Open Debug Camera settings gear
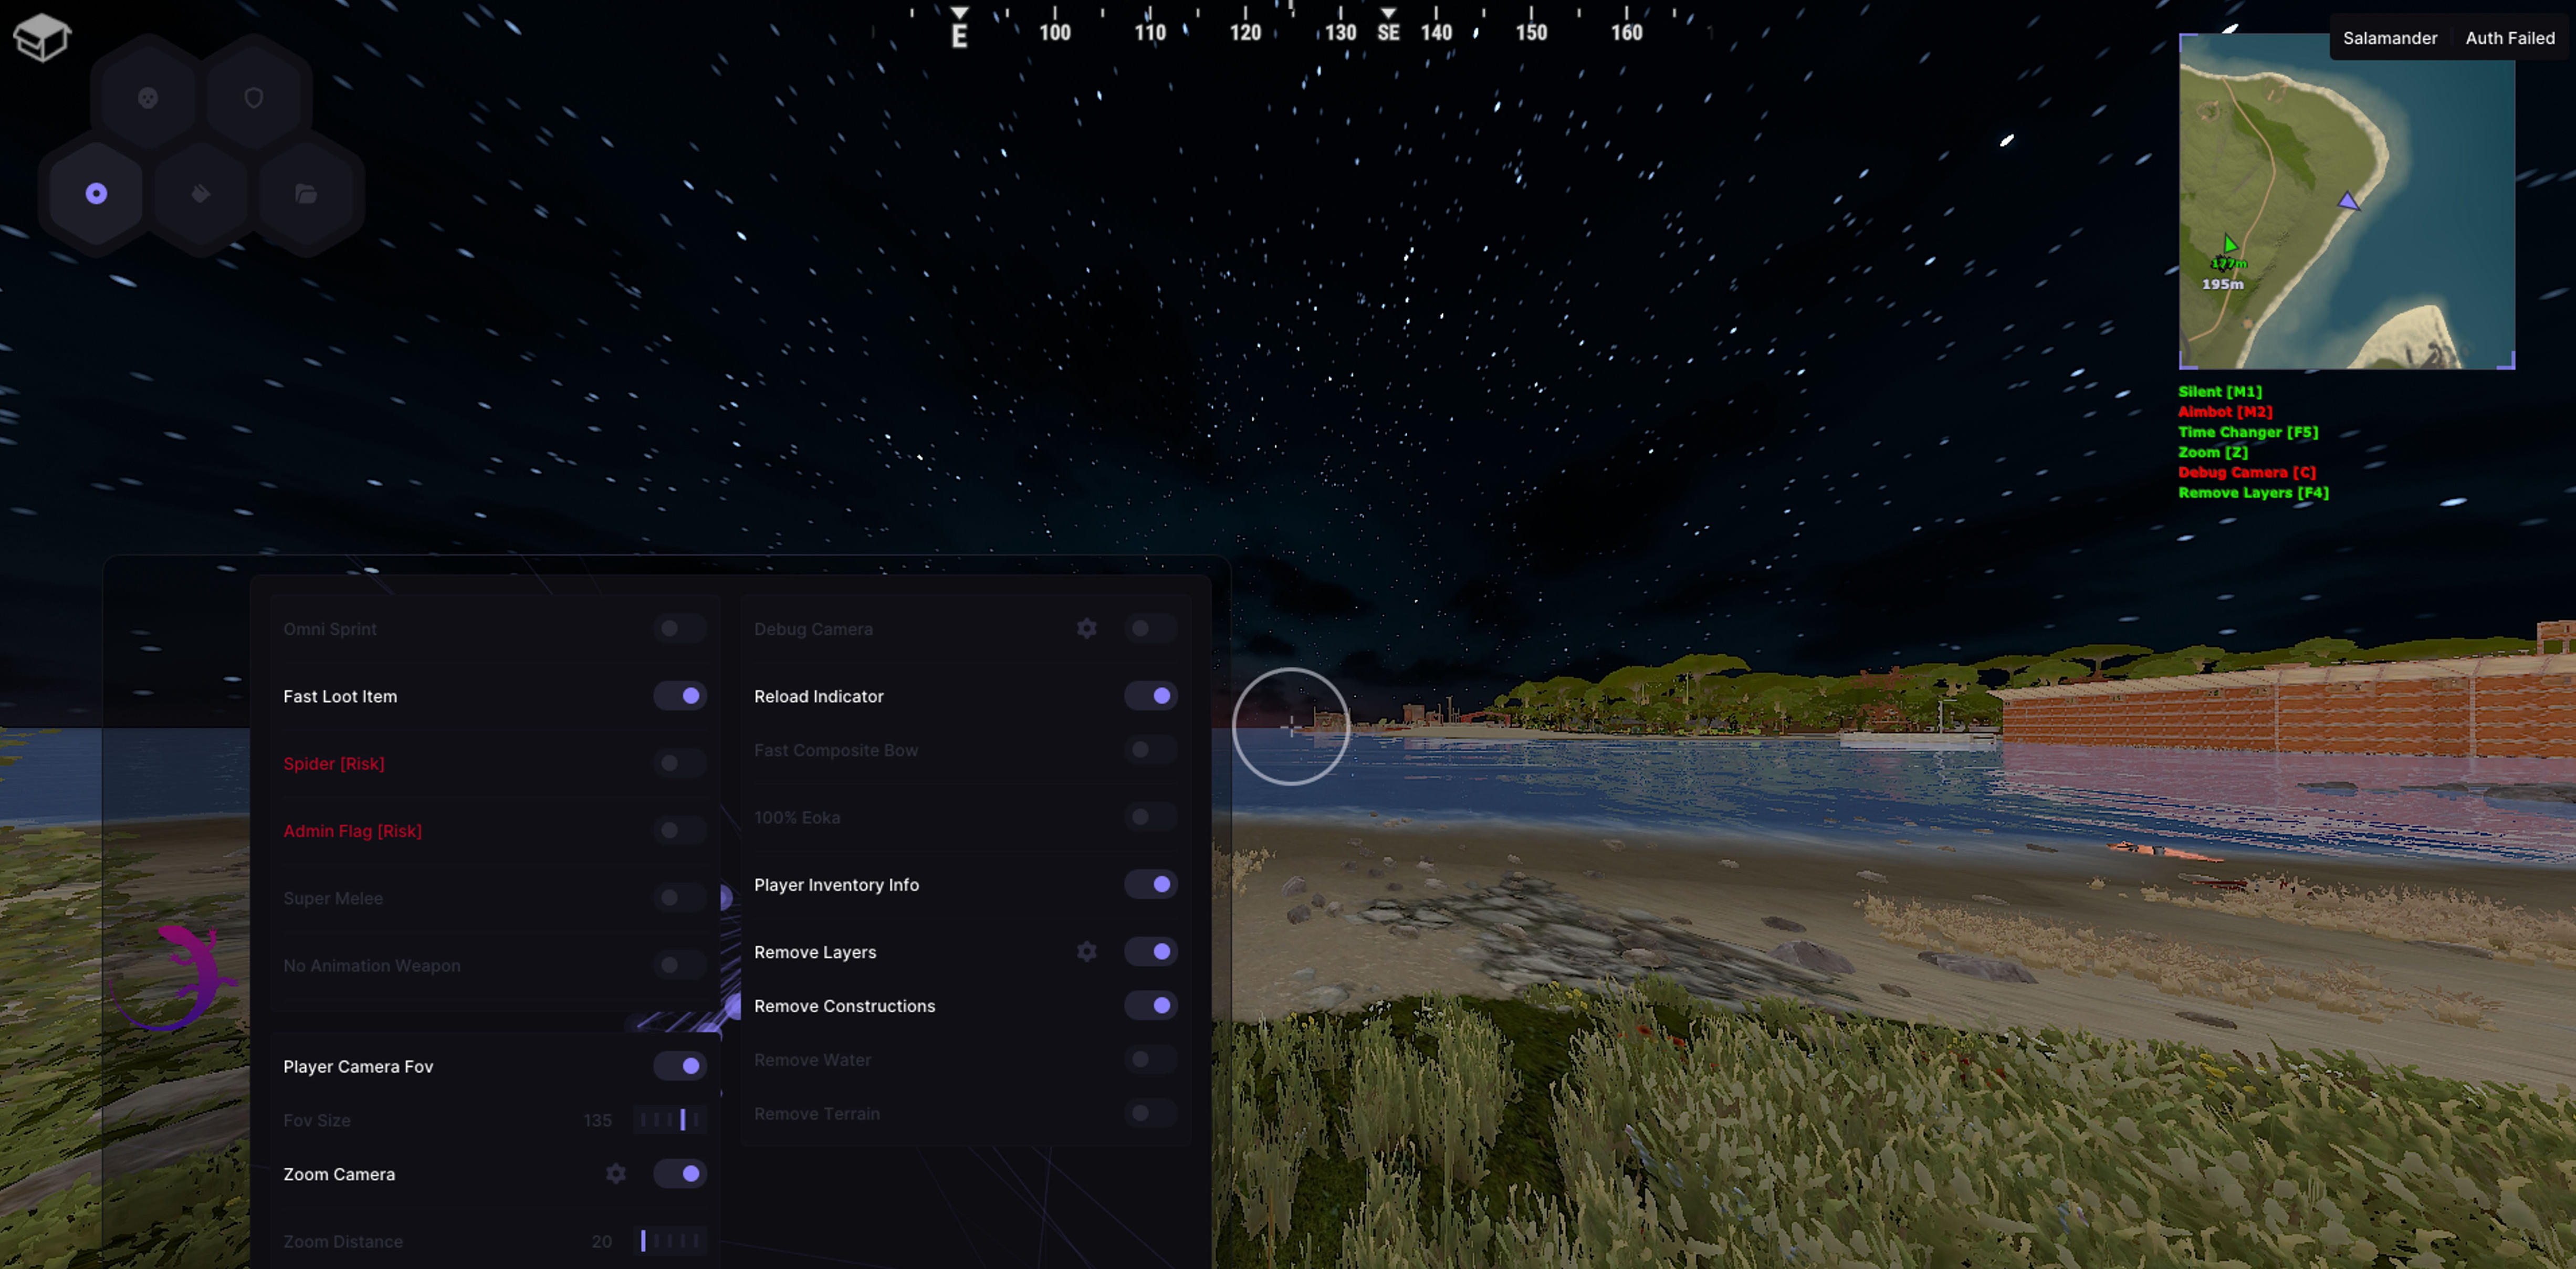2576x1269 pixels. click(1087, 628)
